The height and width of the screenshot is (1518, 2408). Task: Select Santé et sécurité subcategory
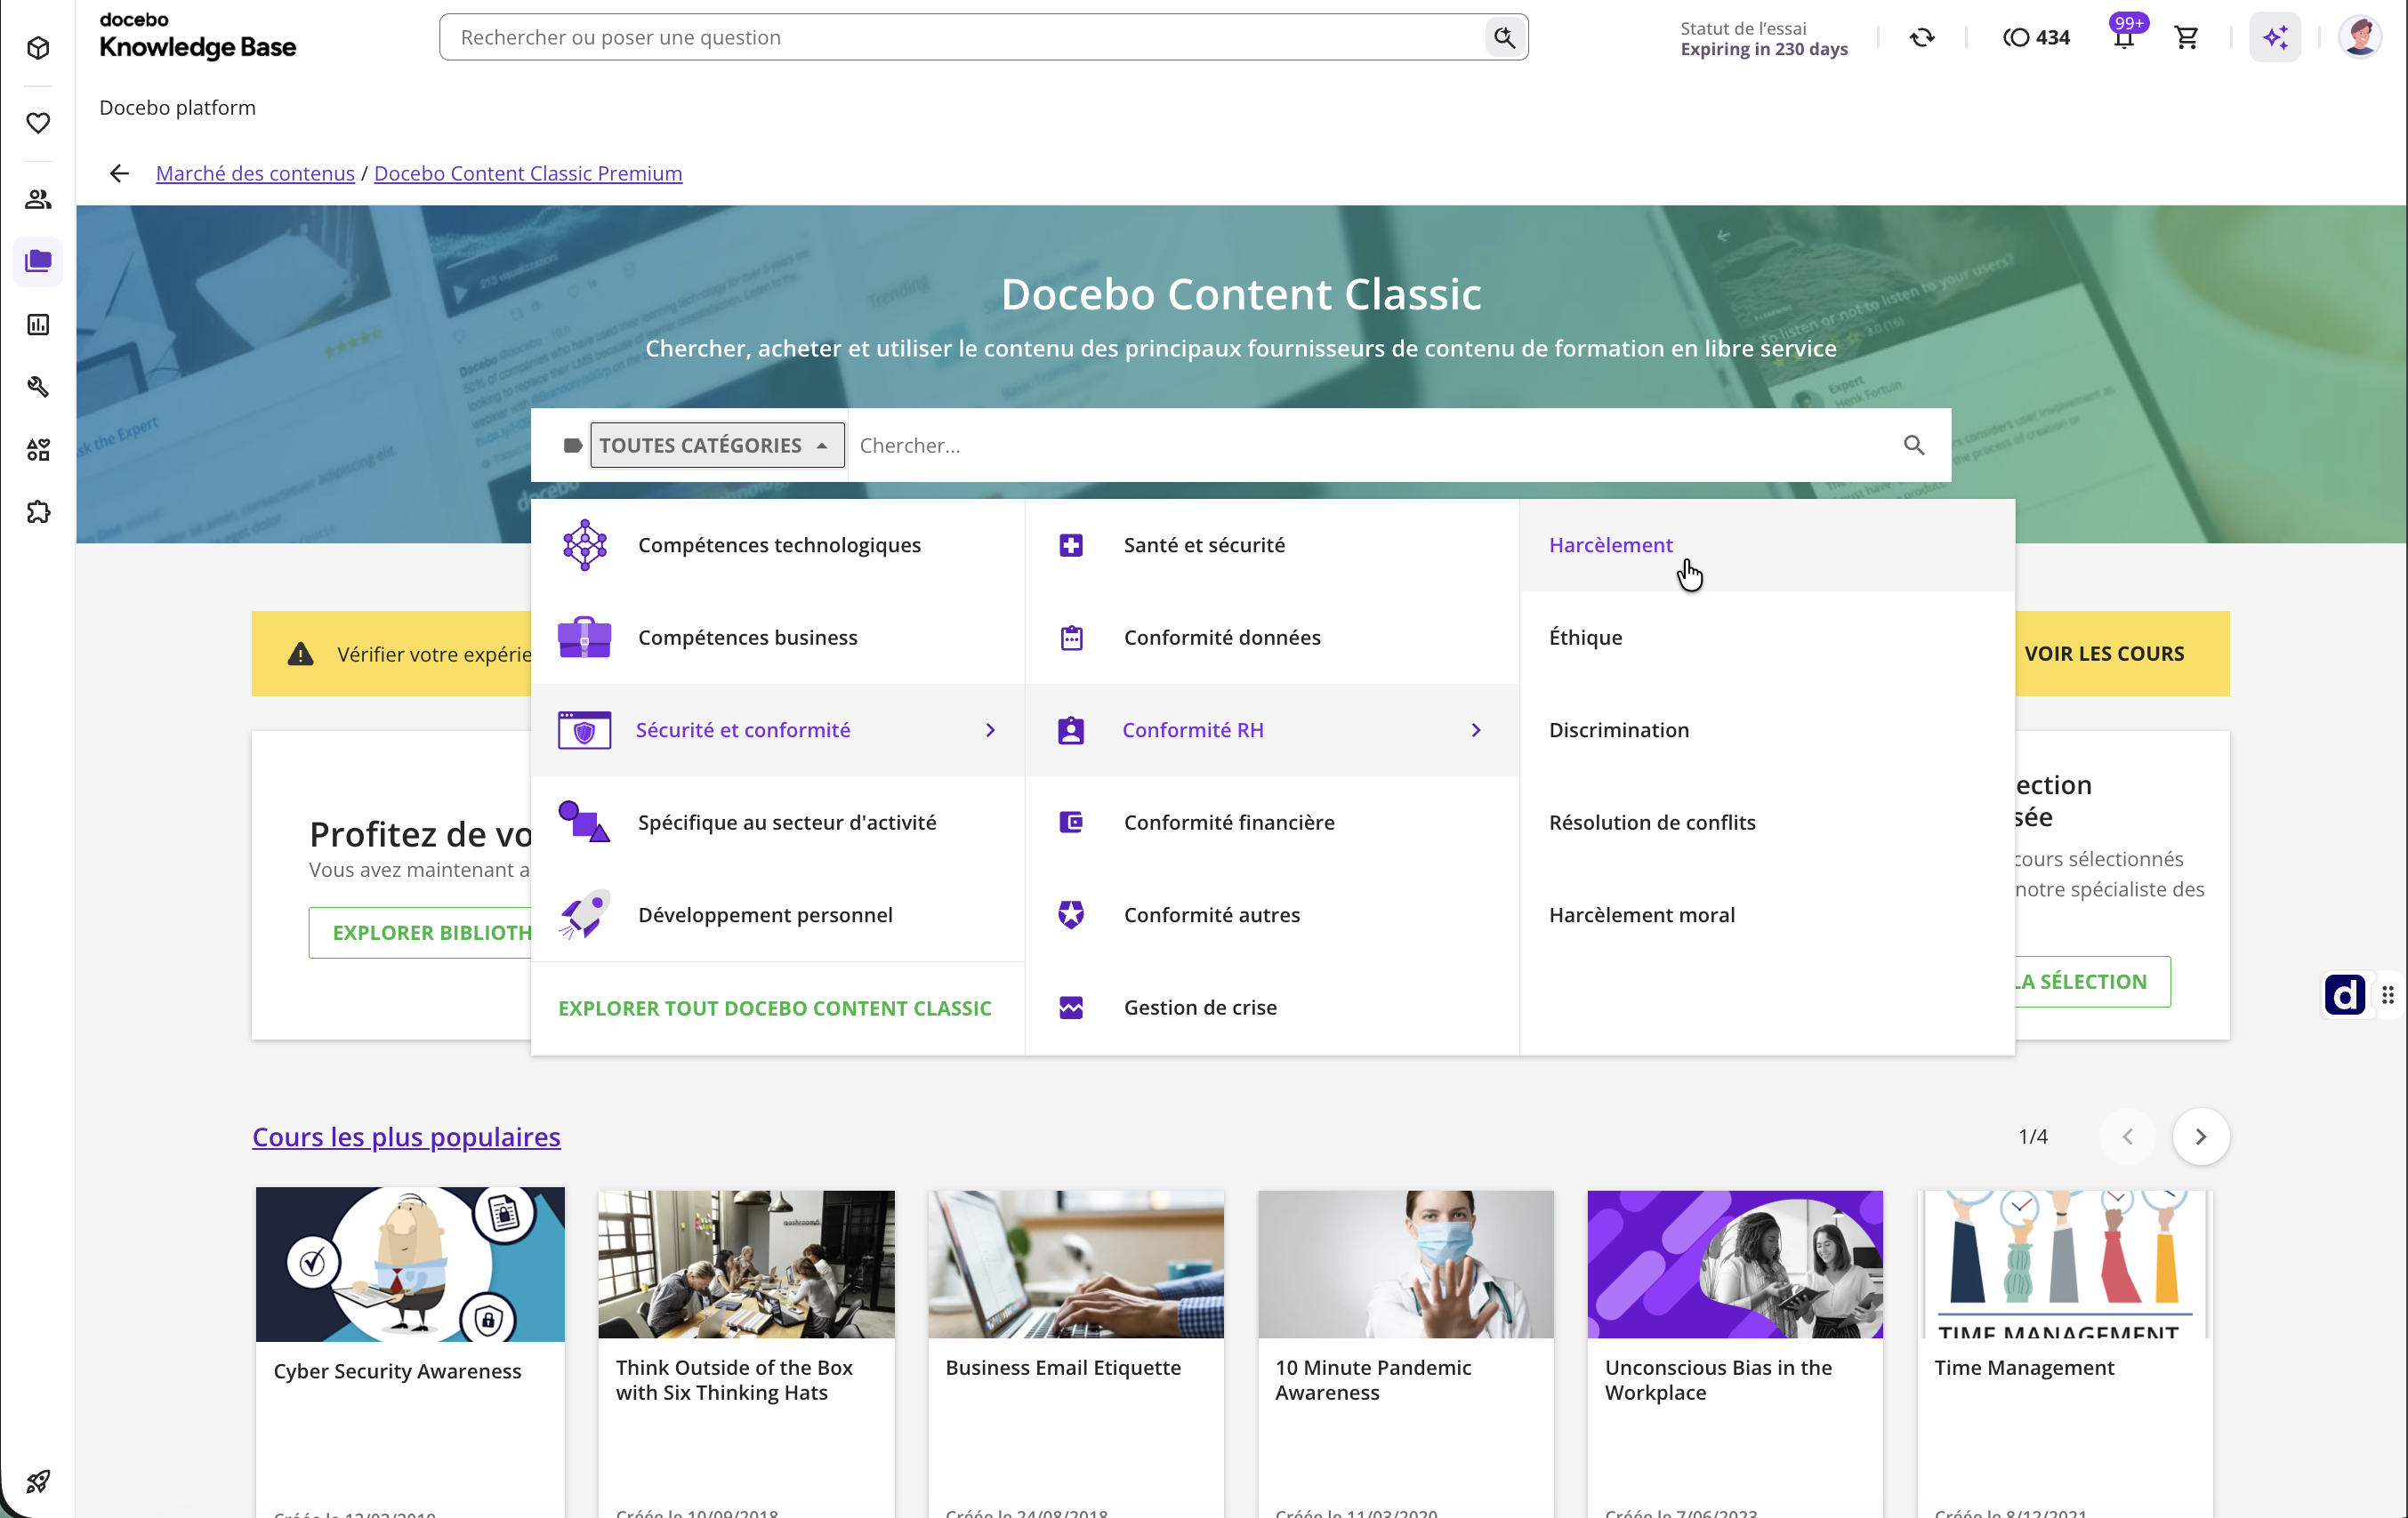tap(1272, 545)
